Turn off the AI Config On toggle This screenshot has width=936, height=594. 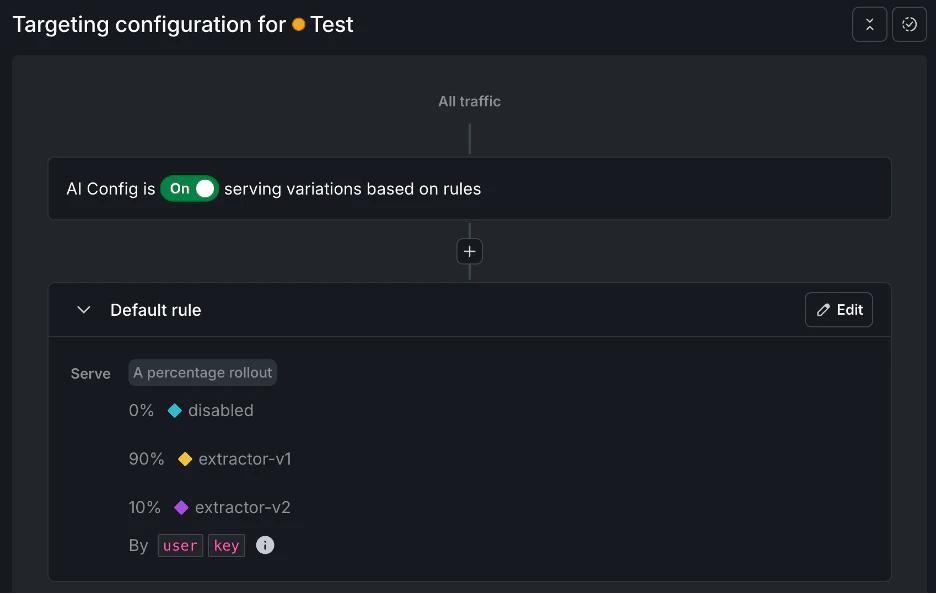coord(189,189)
